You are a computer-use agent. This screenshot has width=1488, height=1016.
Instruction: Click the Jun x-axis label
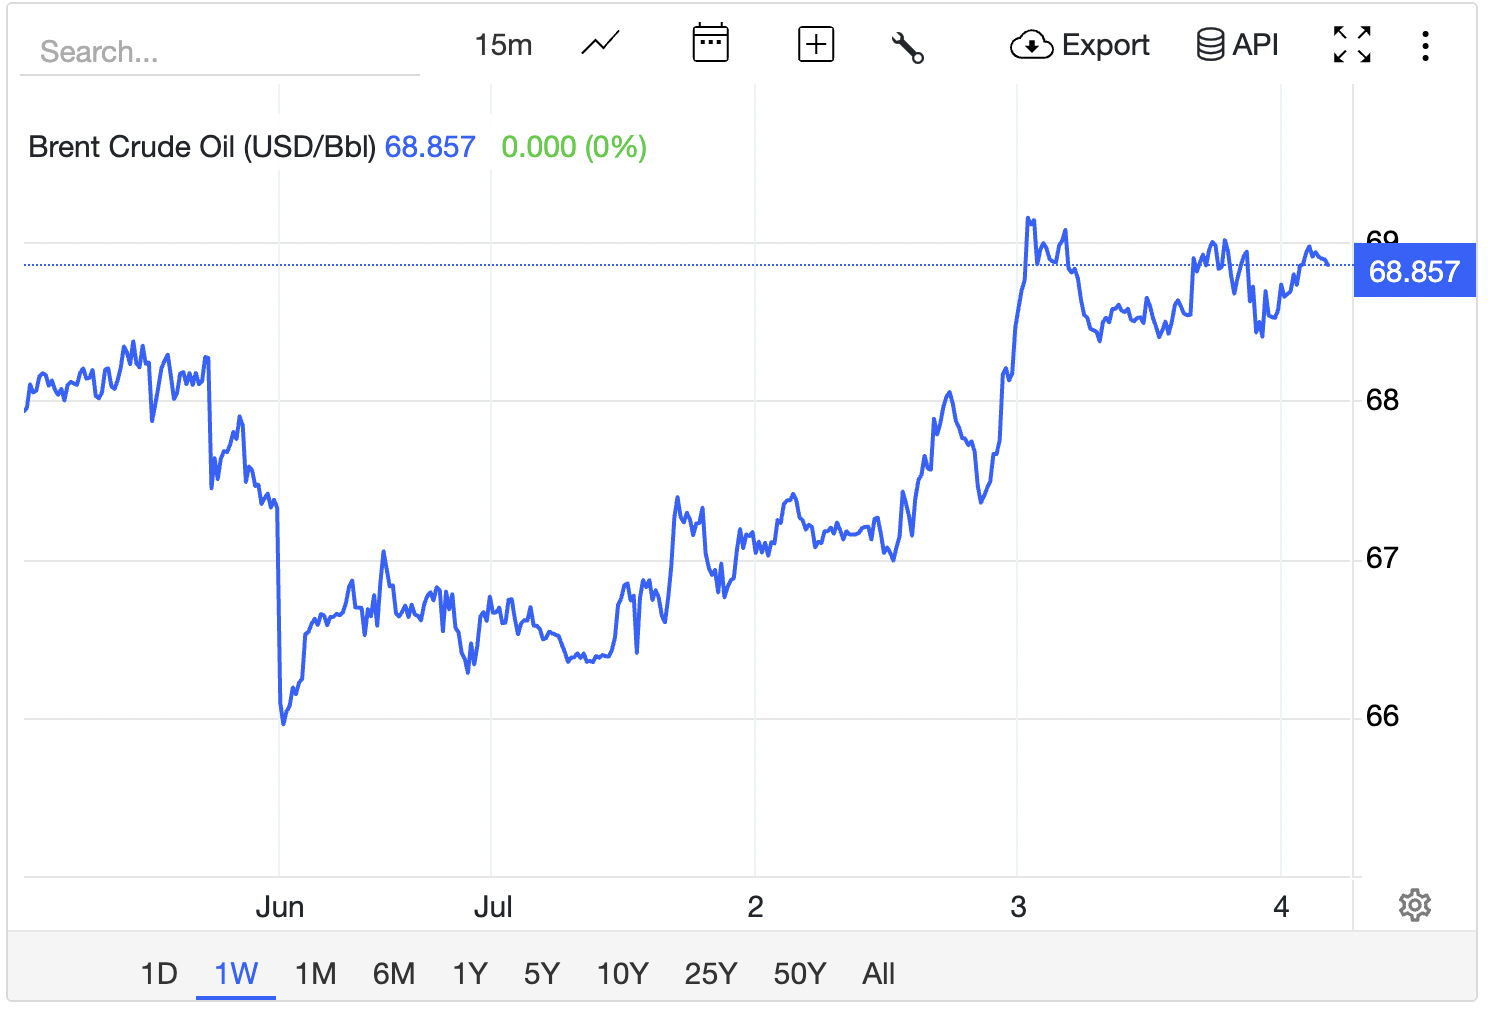pos(279,907)
